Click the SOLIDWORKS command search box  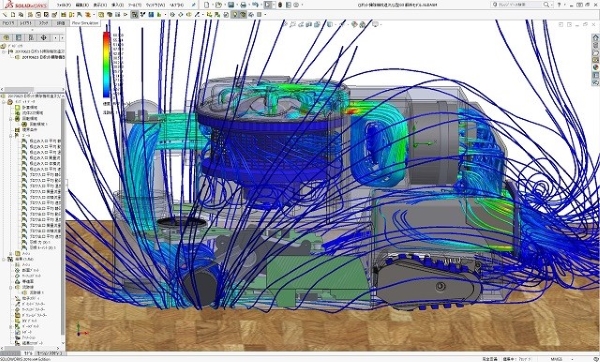(x=521, y=5)
